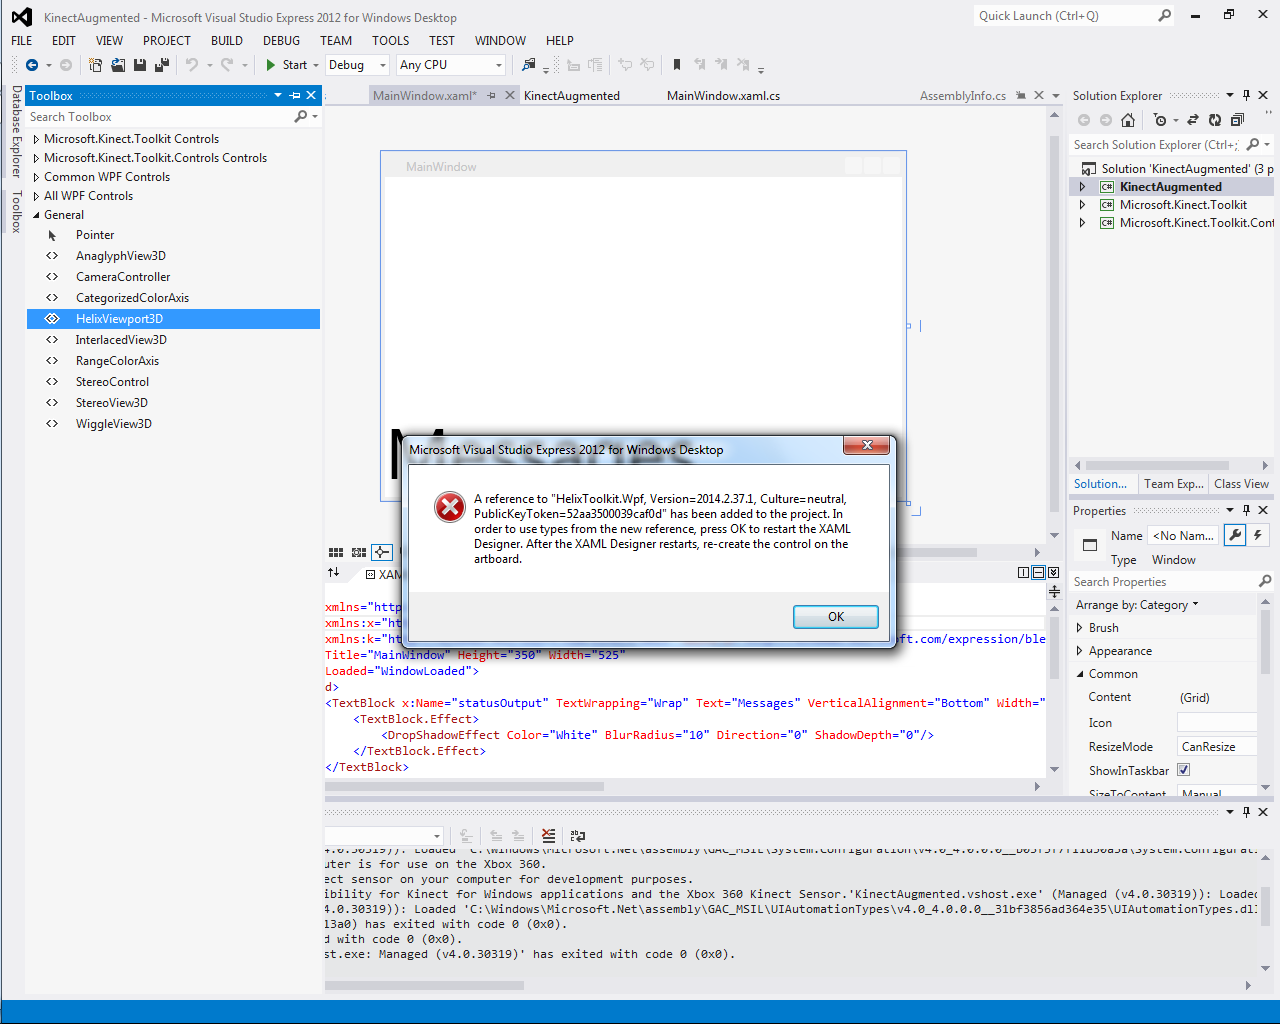Switch to the Team Explorer tab

1174,484
